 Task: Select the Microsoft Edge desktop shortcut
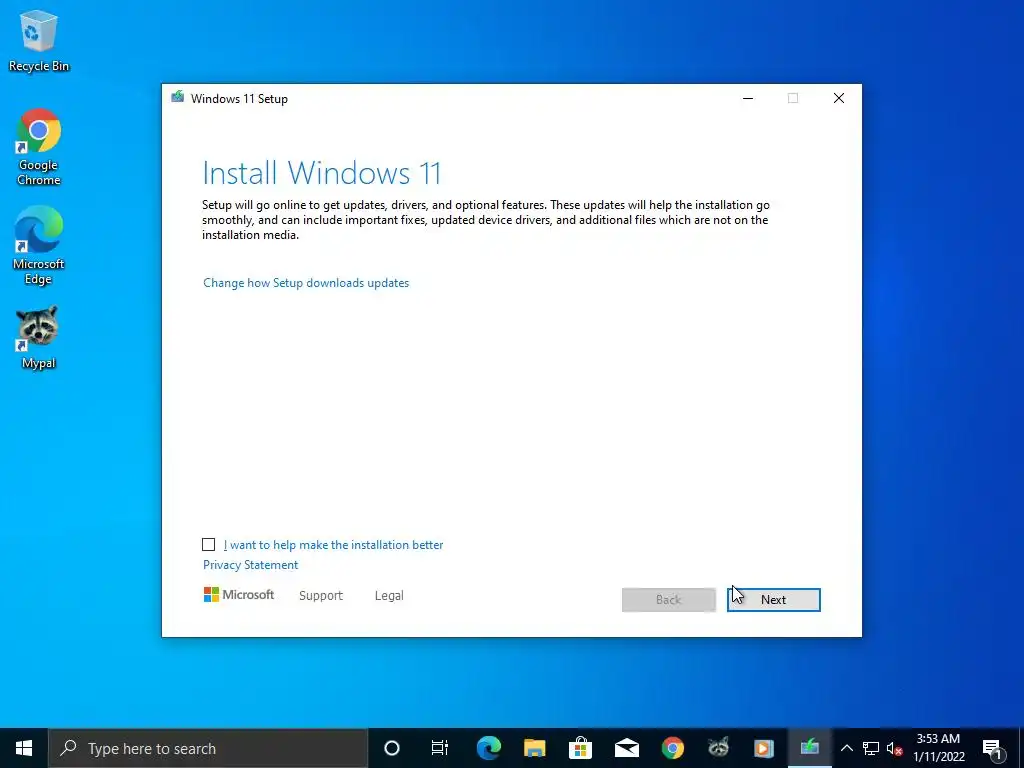tap(39, 246)
